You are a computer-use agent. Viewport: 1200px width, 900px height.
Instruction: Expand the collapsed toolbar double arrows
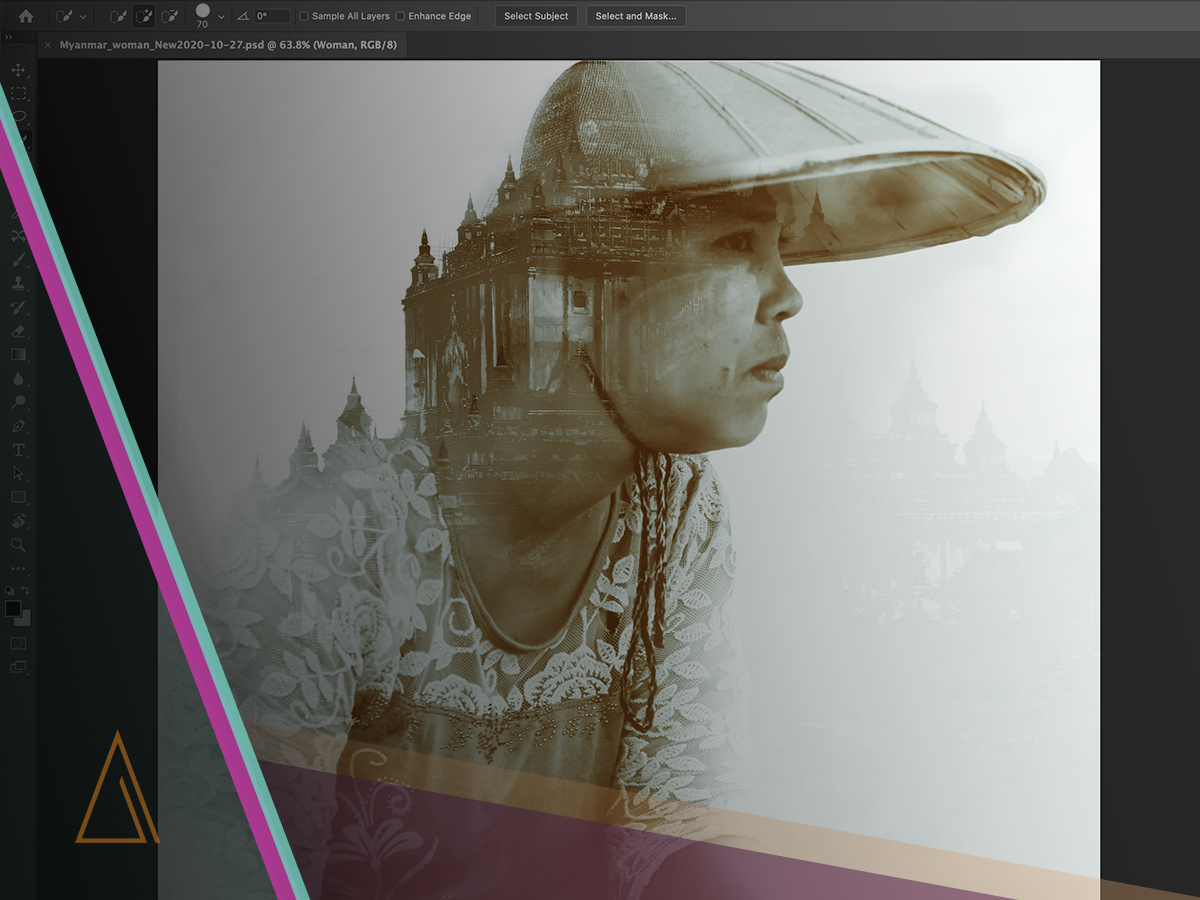tap(9, 38)
